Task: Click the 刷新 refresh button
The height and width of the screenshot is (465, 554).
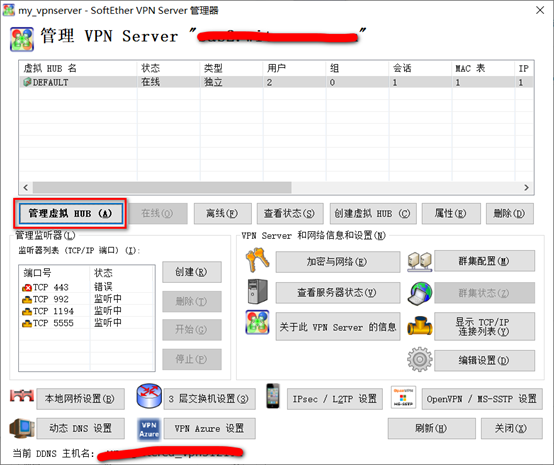Action: coord(431,429)
